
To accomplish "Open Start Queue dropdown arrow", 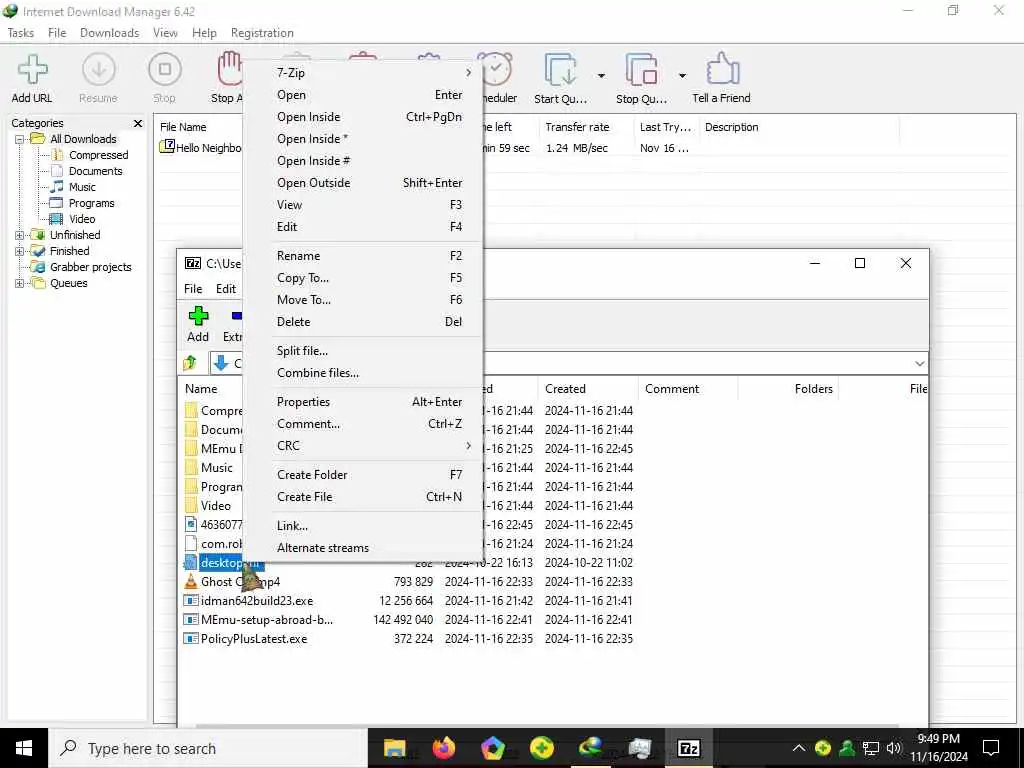I will (x=601, y=76).
